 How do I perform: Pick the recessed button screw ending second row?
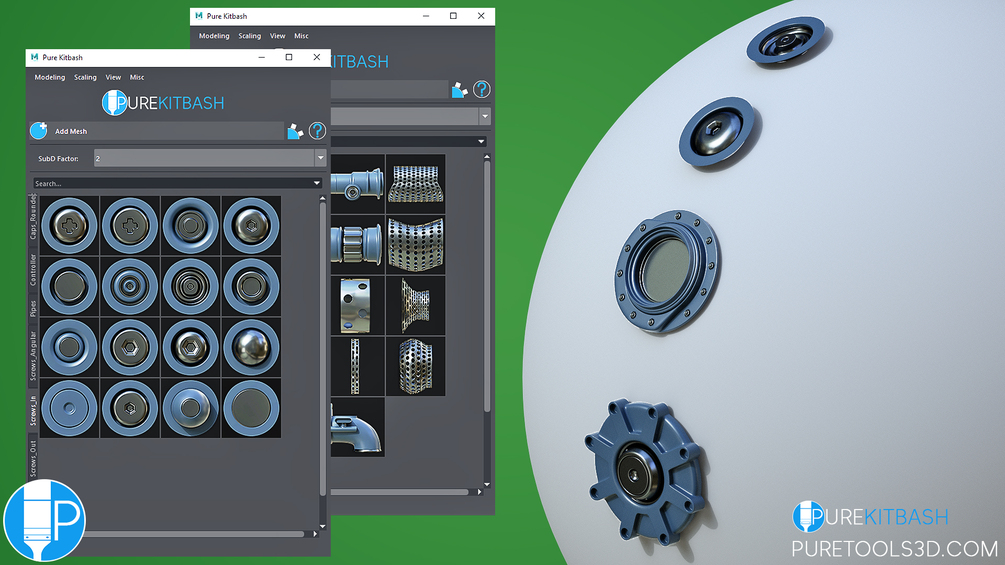251,286
